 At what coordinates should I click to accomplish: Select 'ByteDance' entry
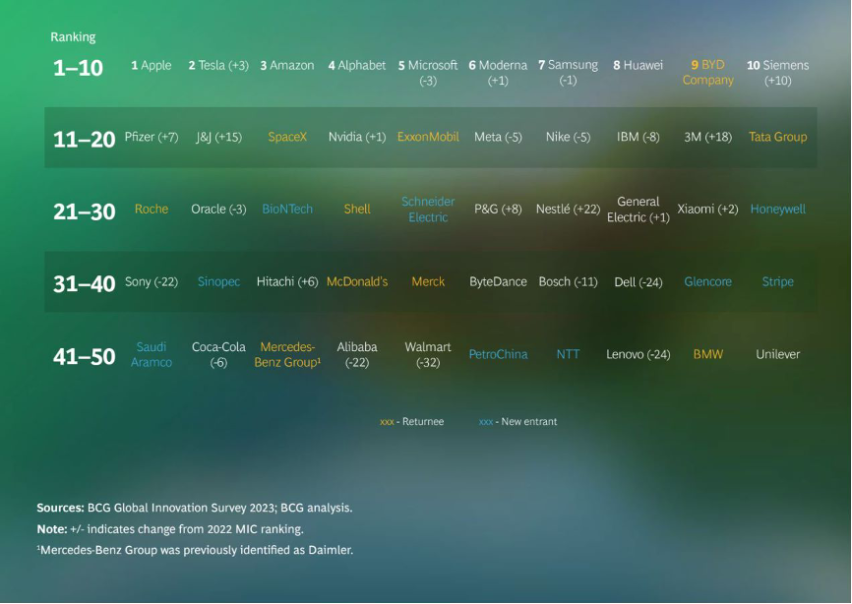[498, 282]
